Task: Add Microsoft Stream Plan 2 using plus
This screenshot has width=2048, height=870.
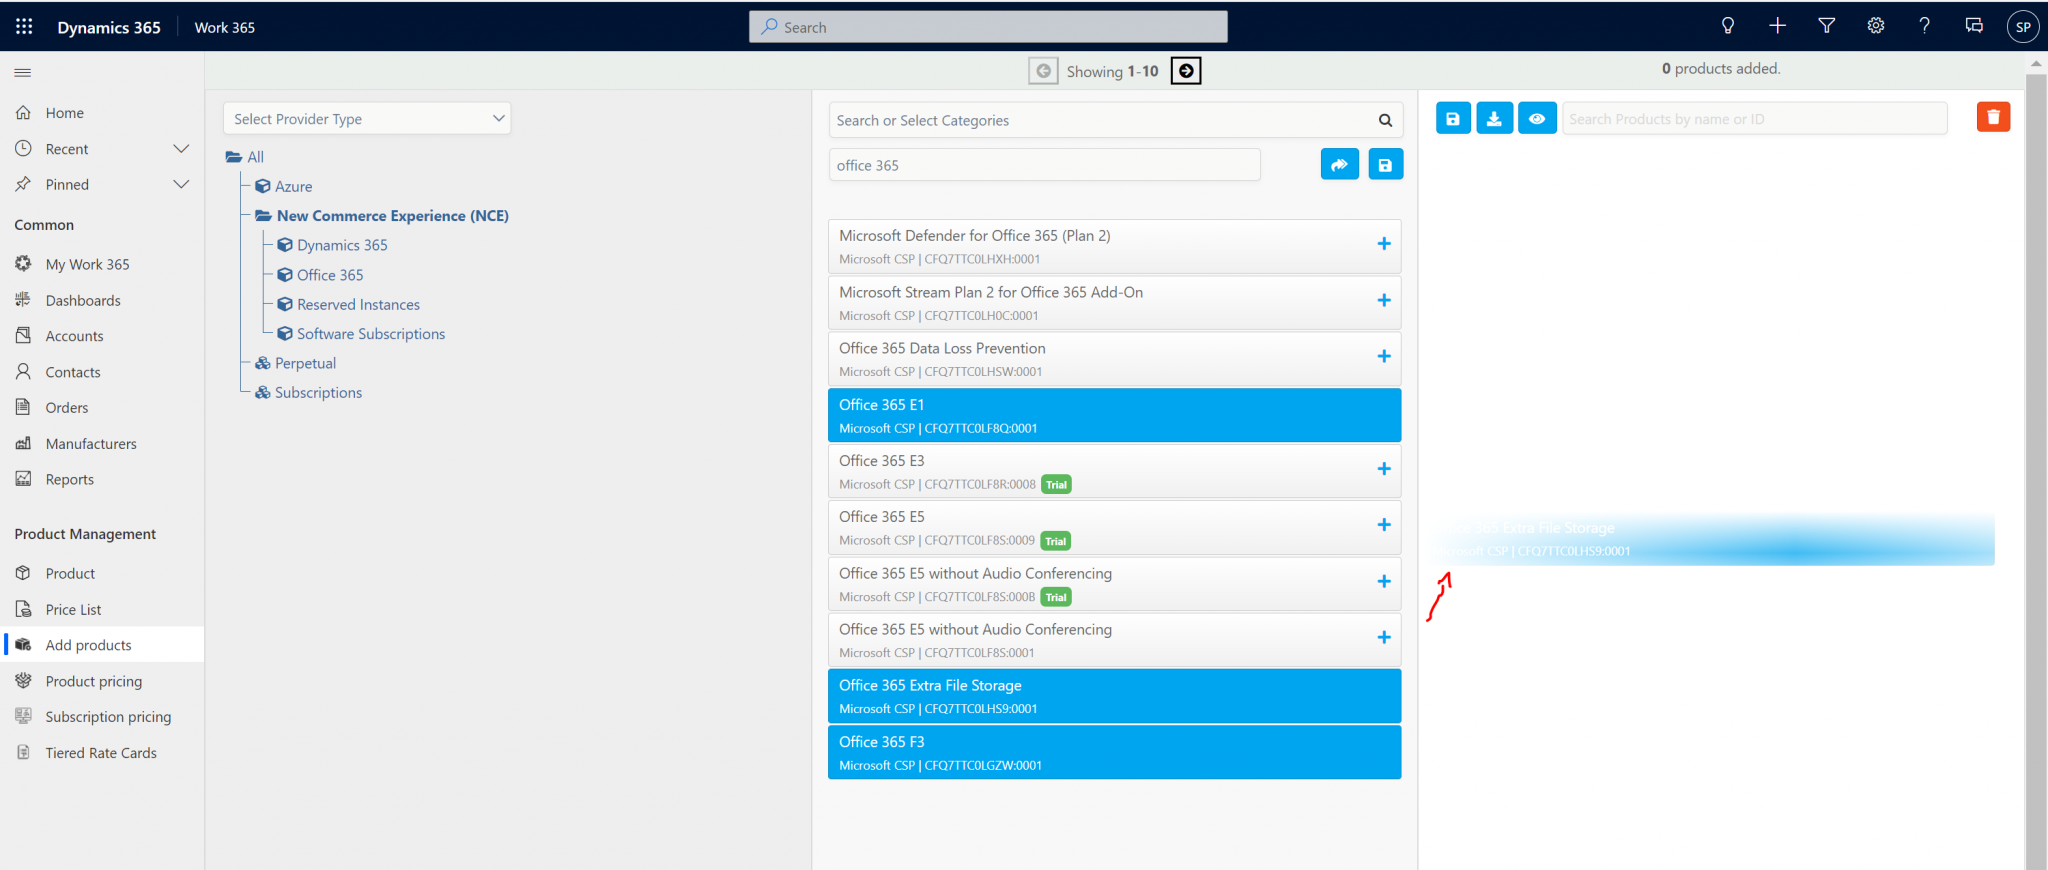Action: (x=1384, y=300)
